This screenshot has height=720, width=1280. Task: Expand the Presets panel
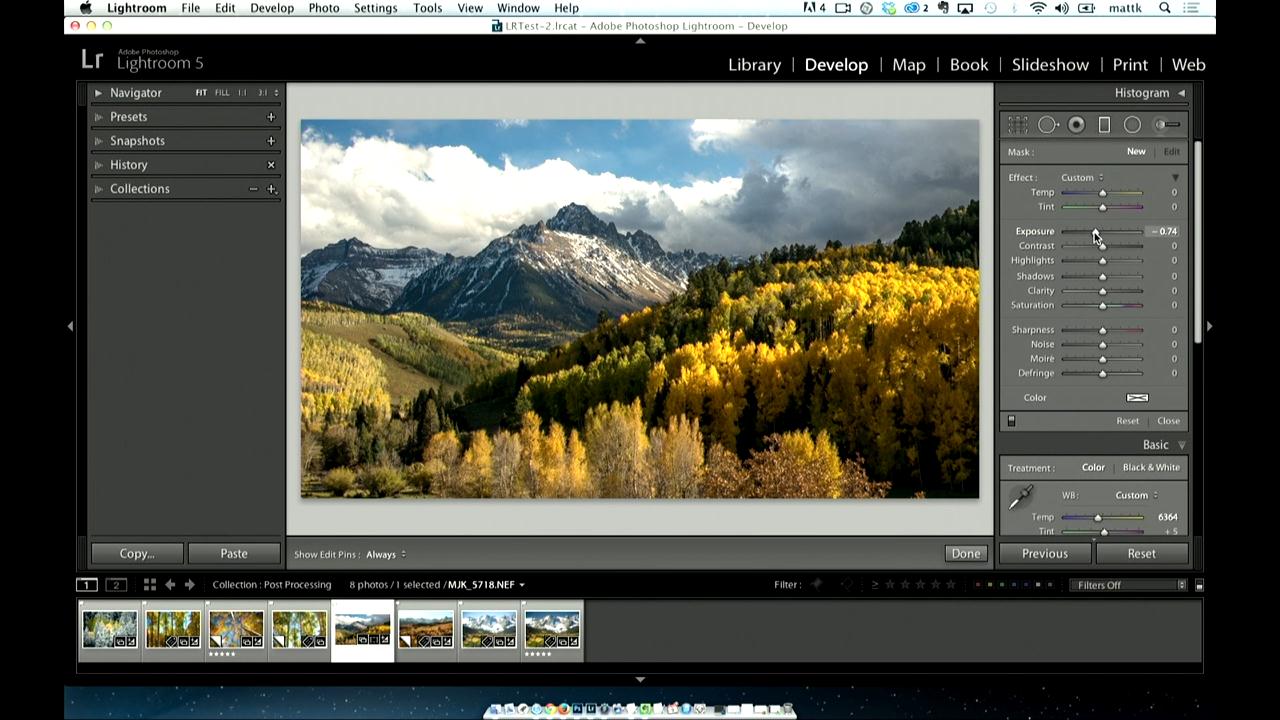[x=98, y=117]
